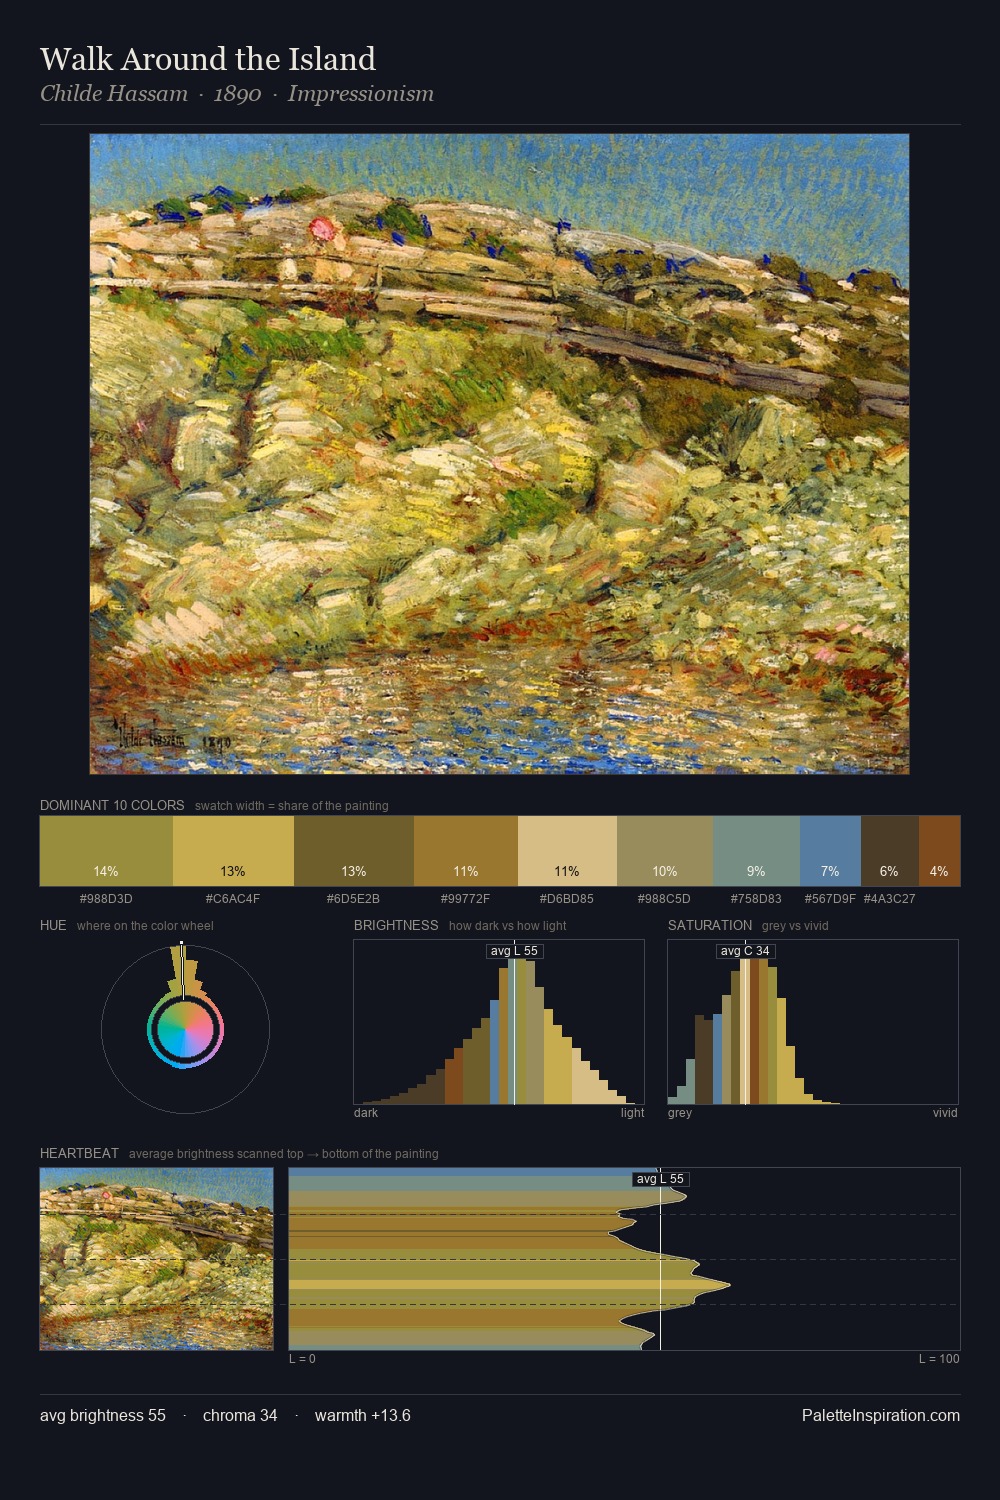Click the rust-brown 4% swatch
Screen dimensions: 1000x1500
pyautogui.click(x=939, y=851)
